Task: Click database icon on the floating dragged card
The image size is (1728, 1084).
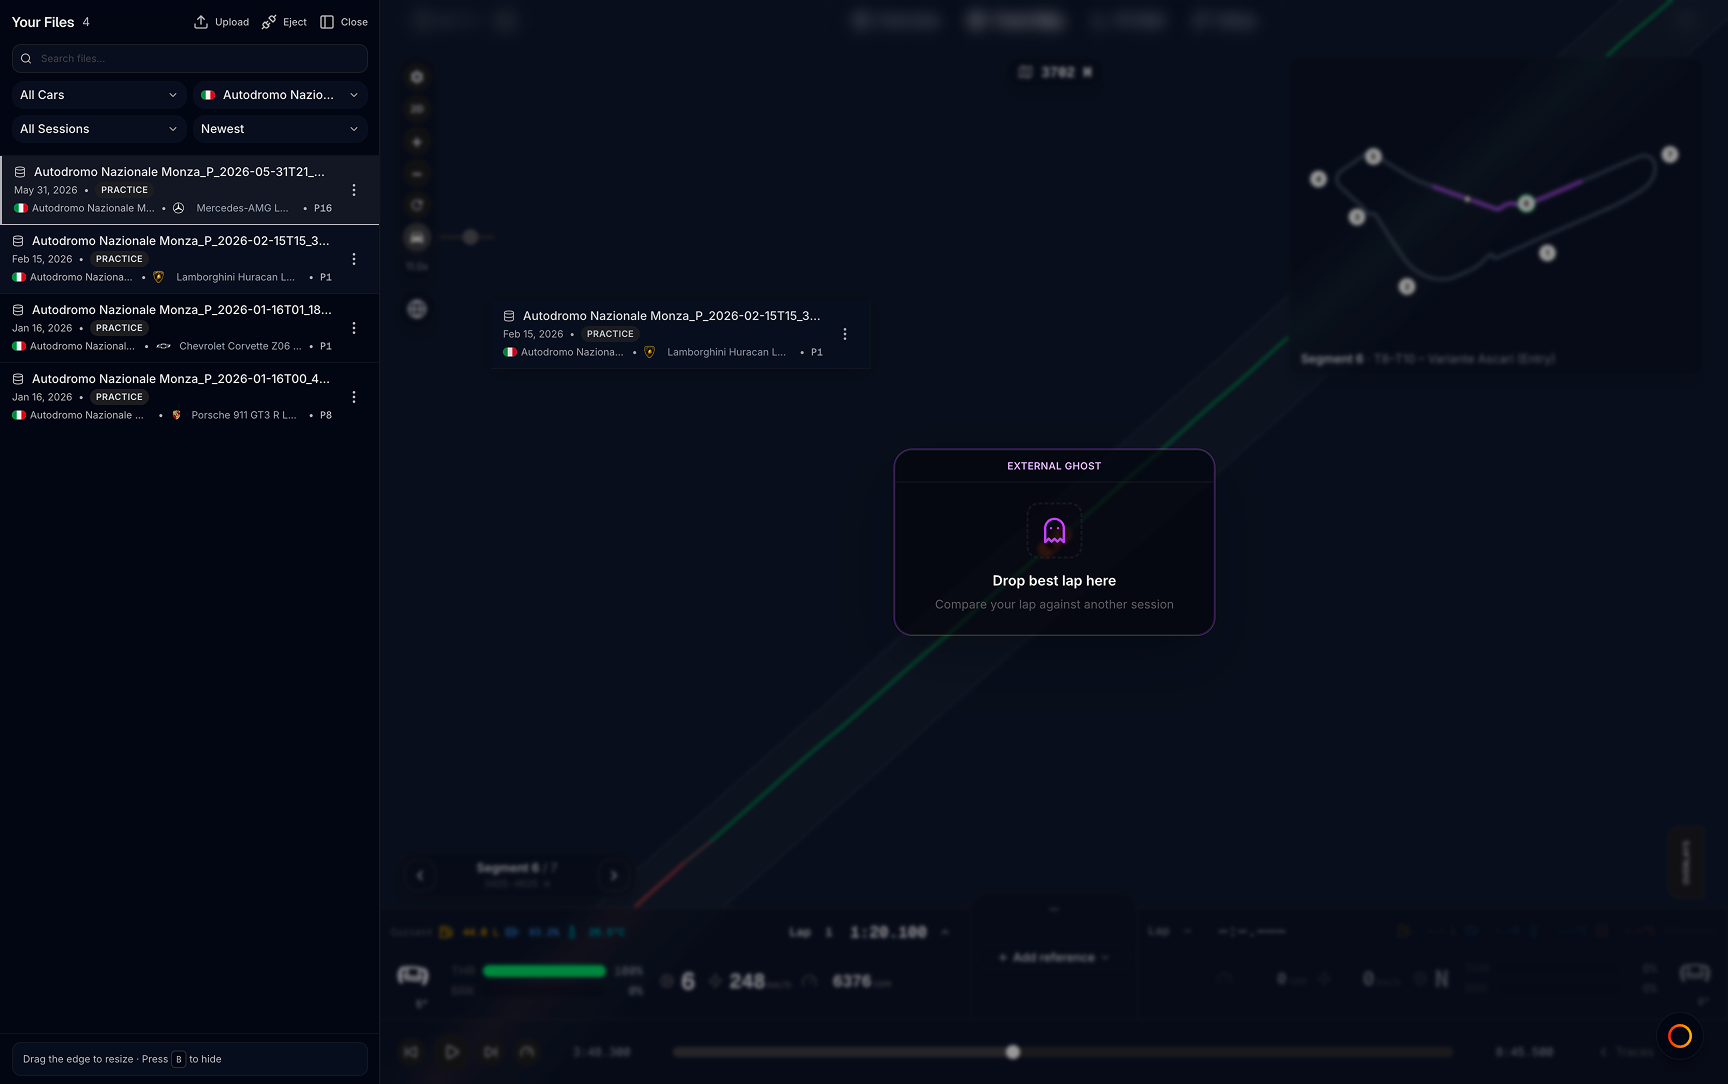Action: pos(509,316)
